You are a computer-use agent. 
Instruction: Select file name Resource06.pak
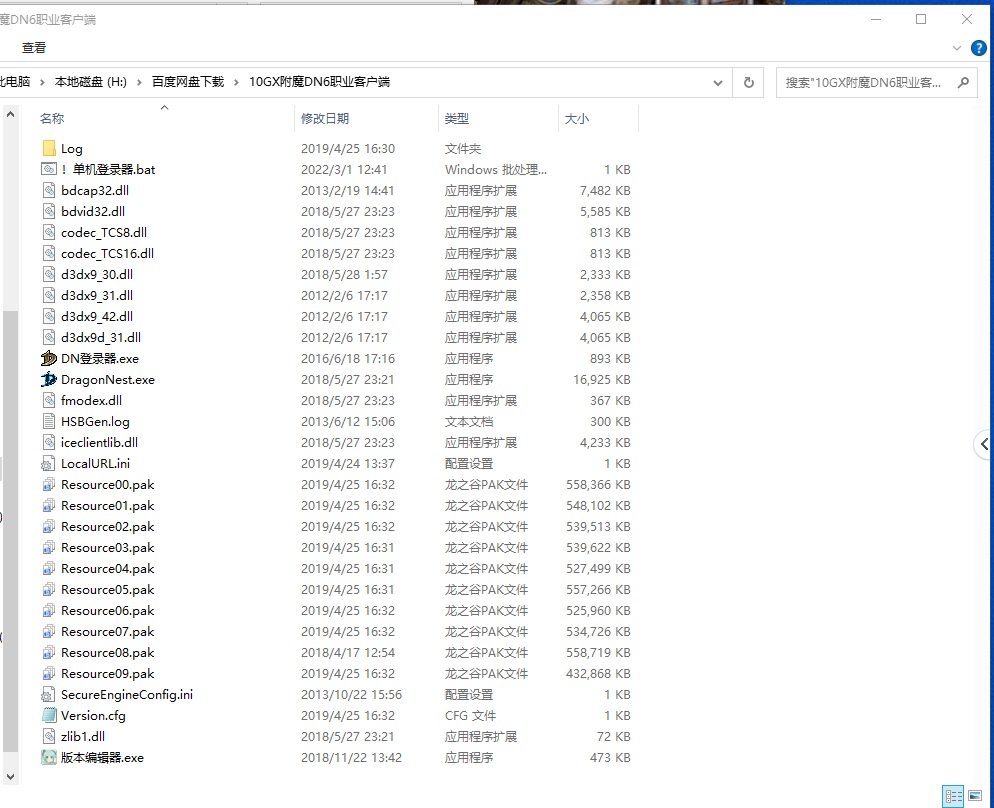108,610
